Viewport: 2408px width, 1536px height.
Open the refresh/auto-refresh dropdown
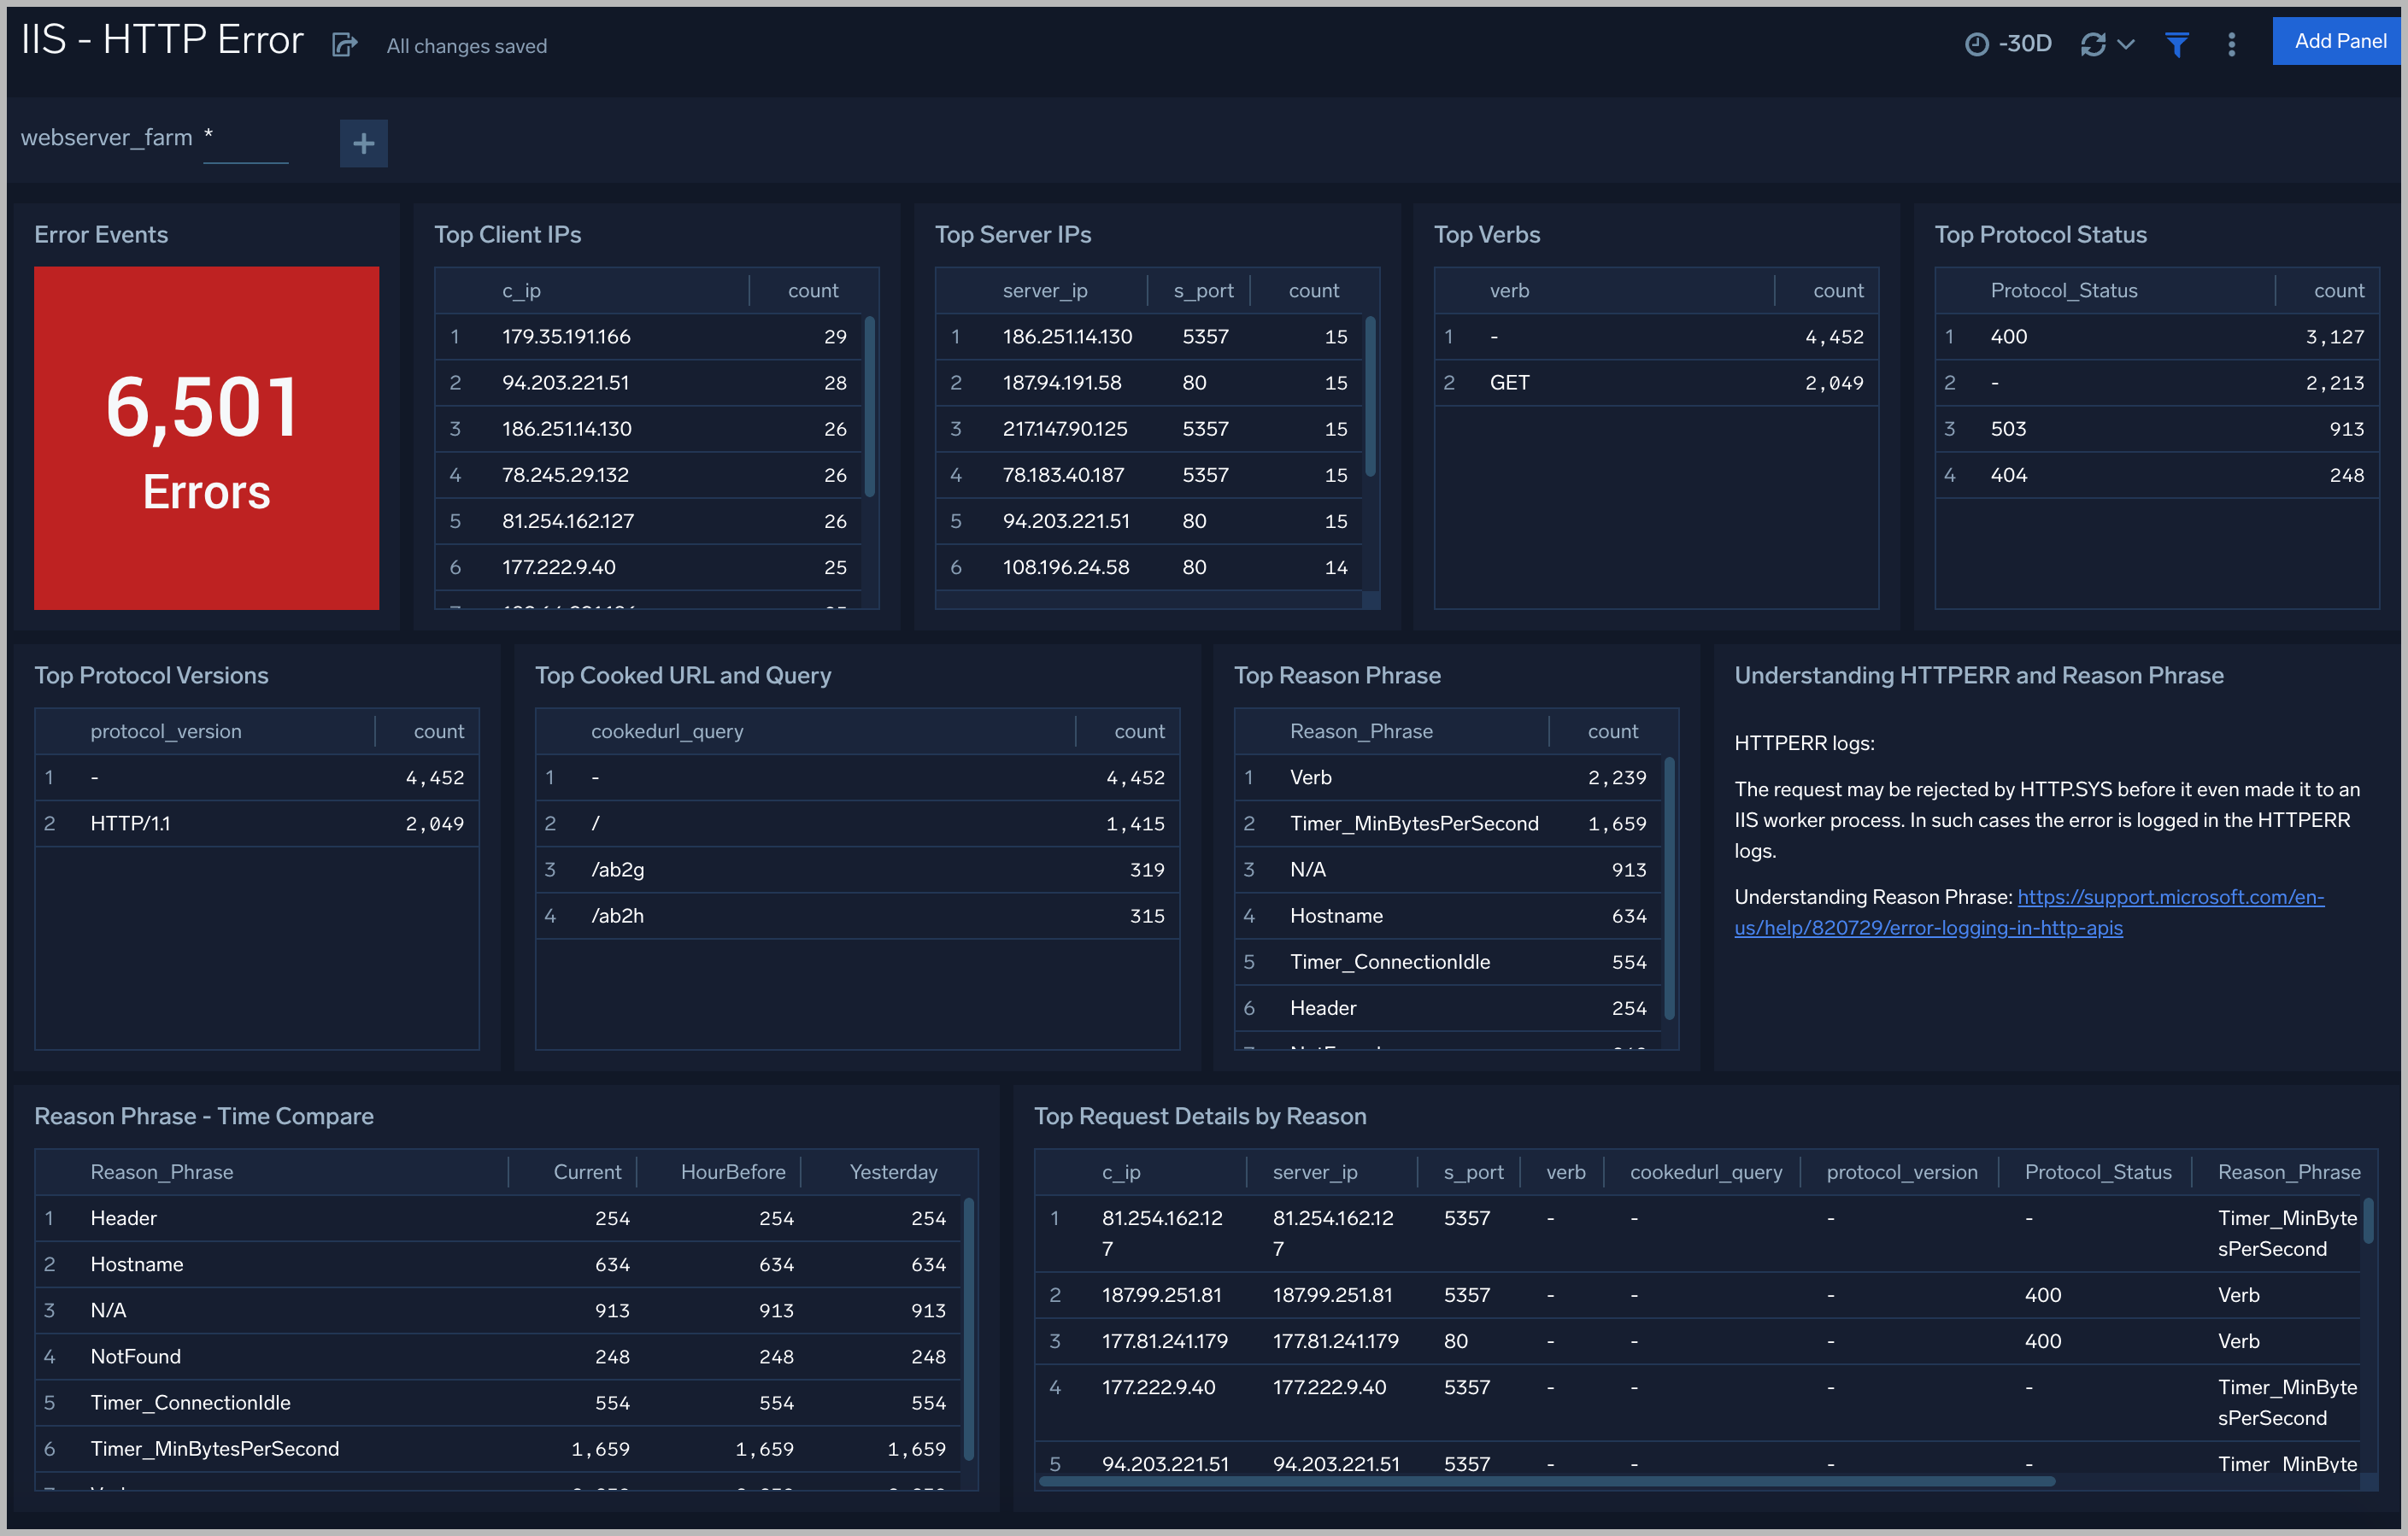[2125, 44]
